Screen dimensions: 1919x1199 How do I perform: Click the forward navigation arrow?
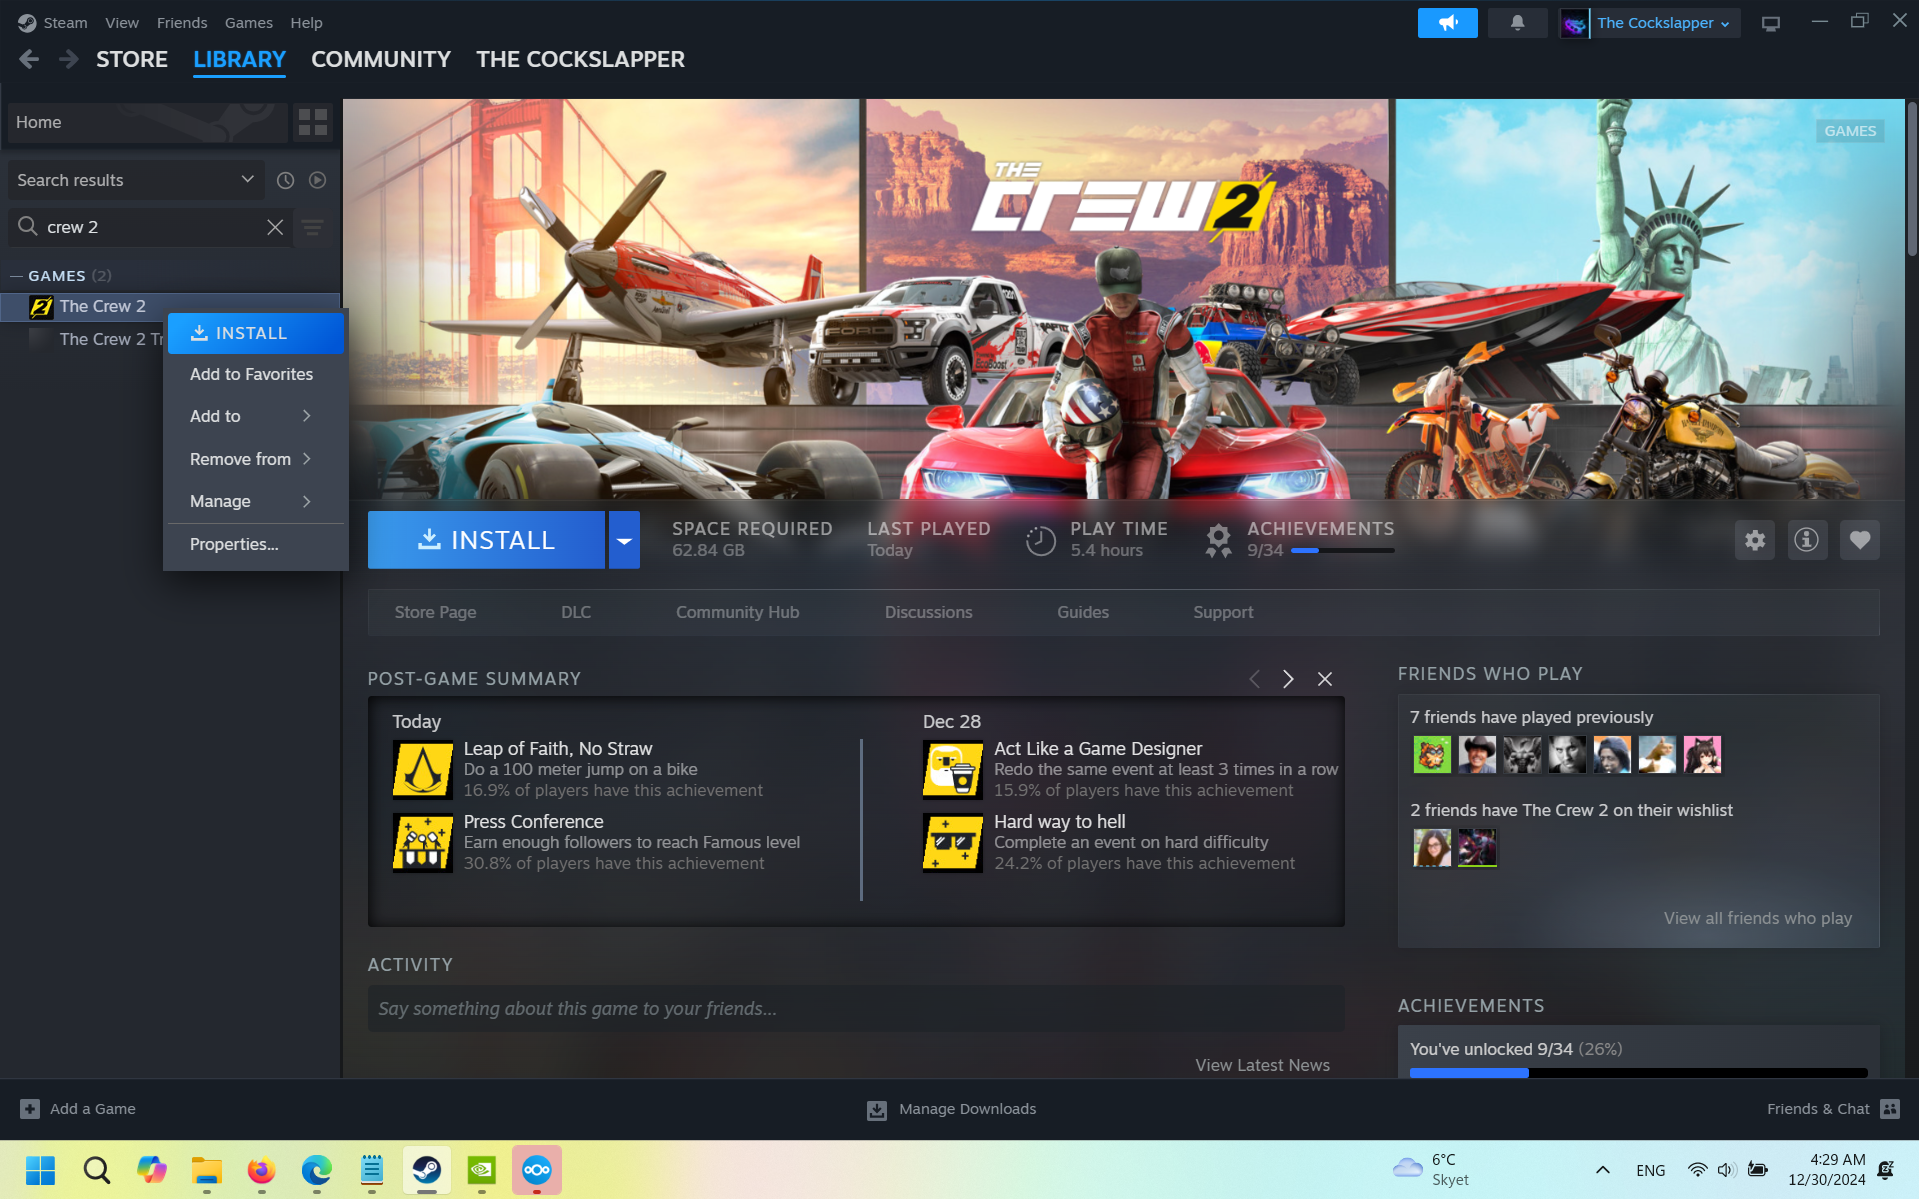point(68,59)
